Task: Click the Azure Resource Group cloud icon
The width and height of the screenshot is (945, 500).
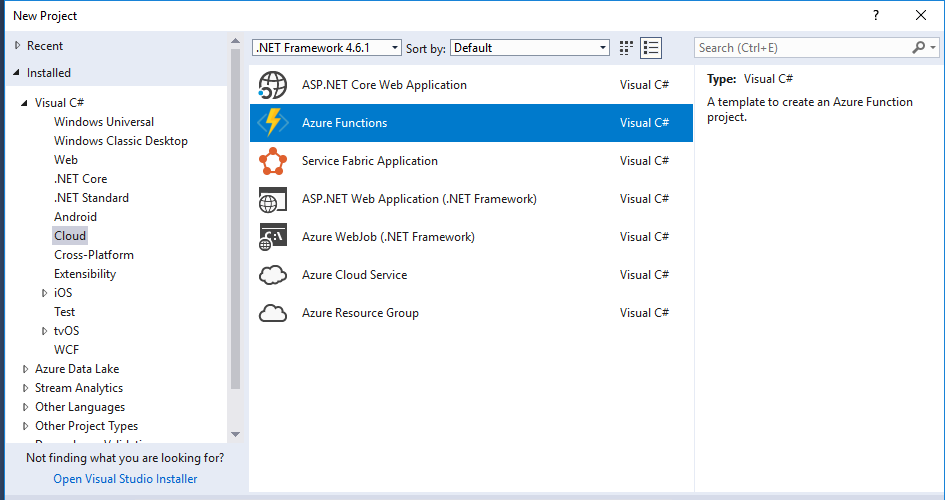Action: coord(272,313)
